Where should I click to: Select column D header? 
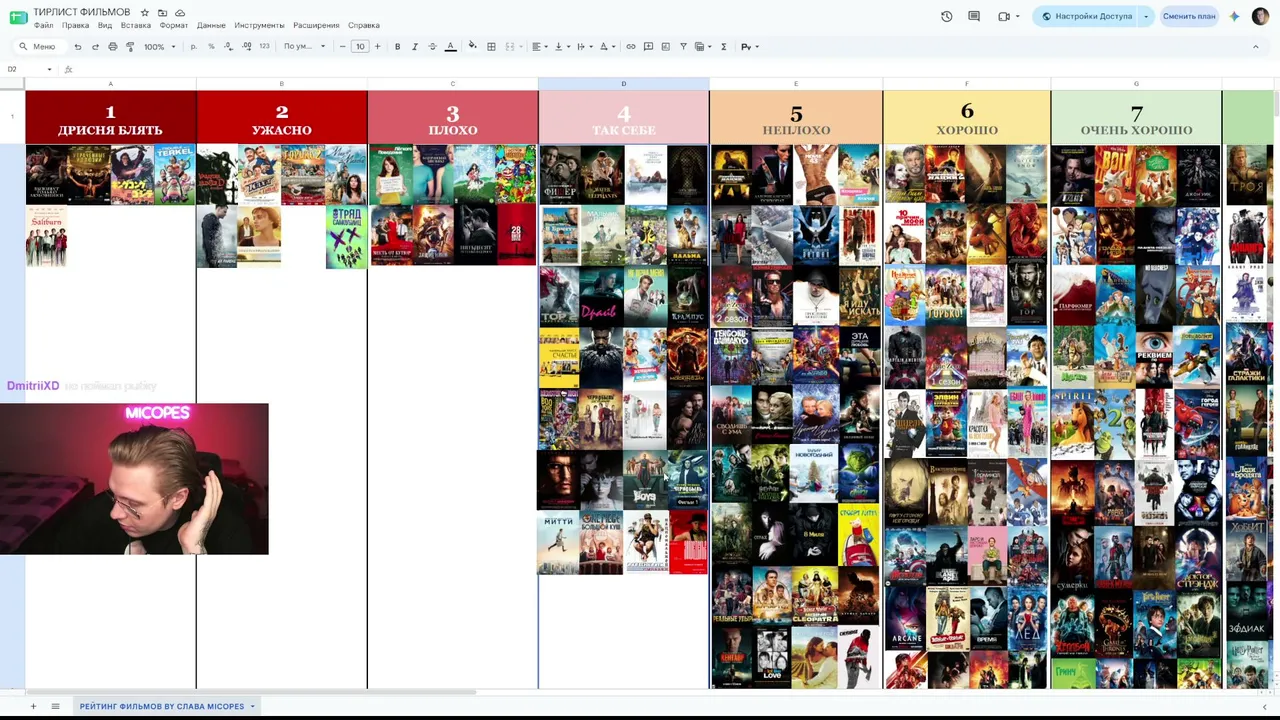(624, 84)
